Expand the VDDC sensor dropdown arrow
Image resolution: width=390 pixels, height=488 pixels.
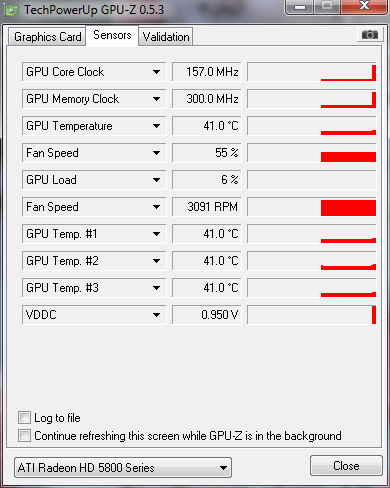[156, 315]
